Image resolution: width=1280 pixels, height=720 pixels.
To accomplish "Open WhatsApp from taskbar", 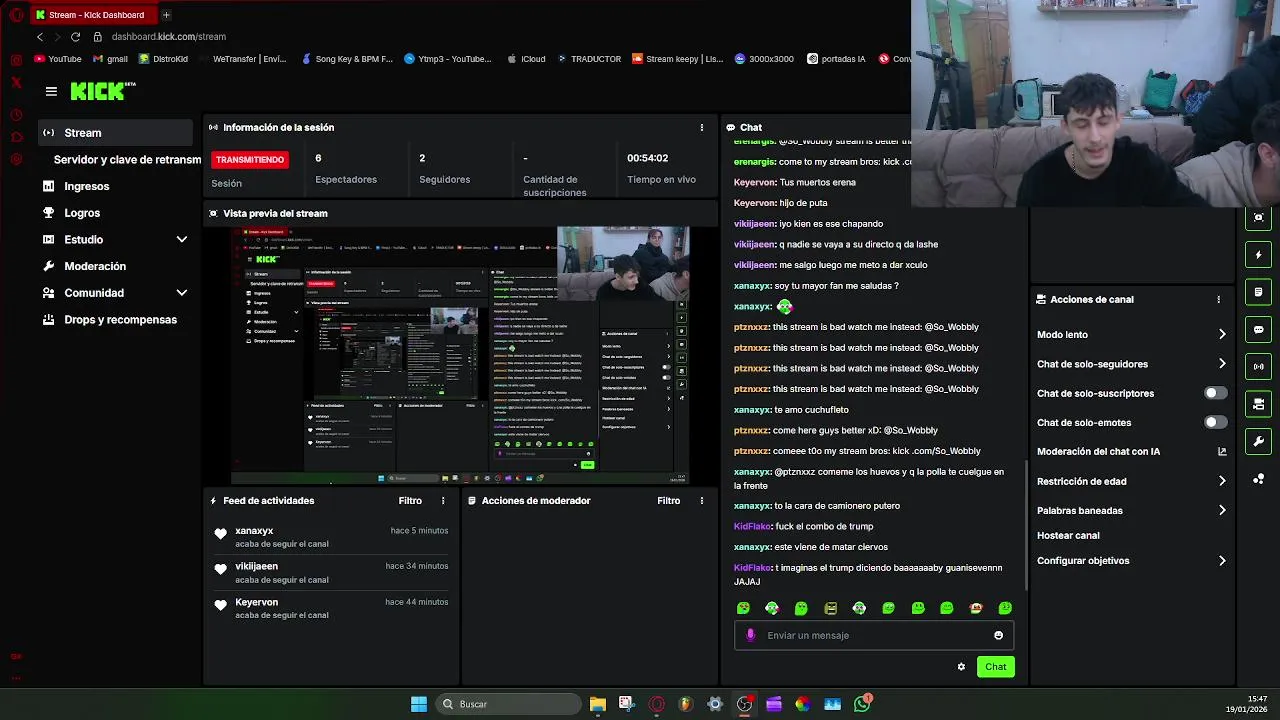I will pos(862,704).
